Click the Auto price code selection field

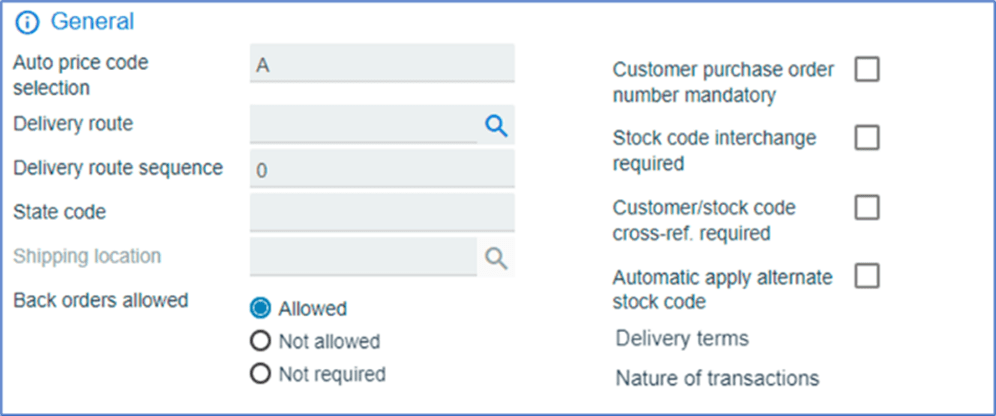[x=382, y=64]
